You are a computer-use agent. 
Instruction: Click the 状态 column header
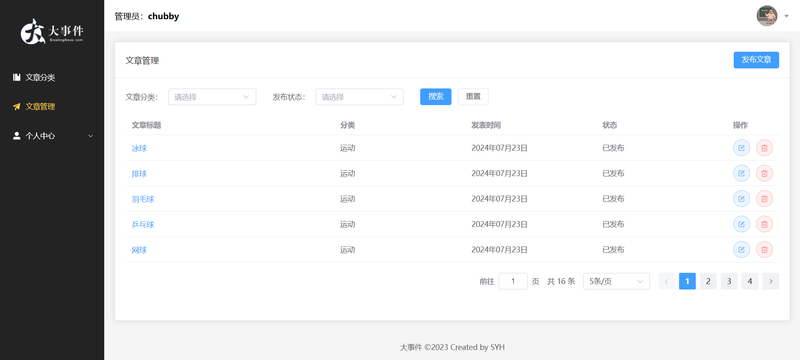click(x=610, y=125)
